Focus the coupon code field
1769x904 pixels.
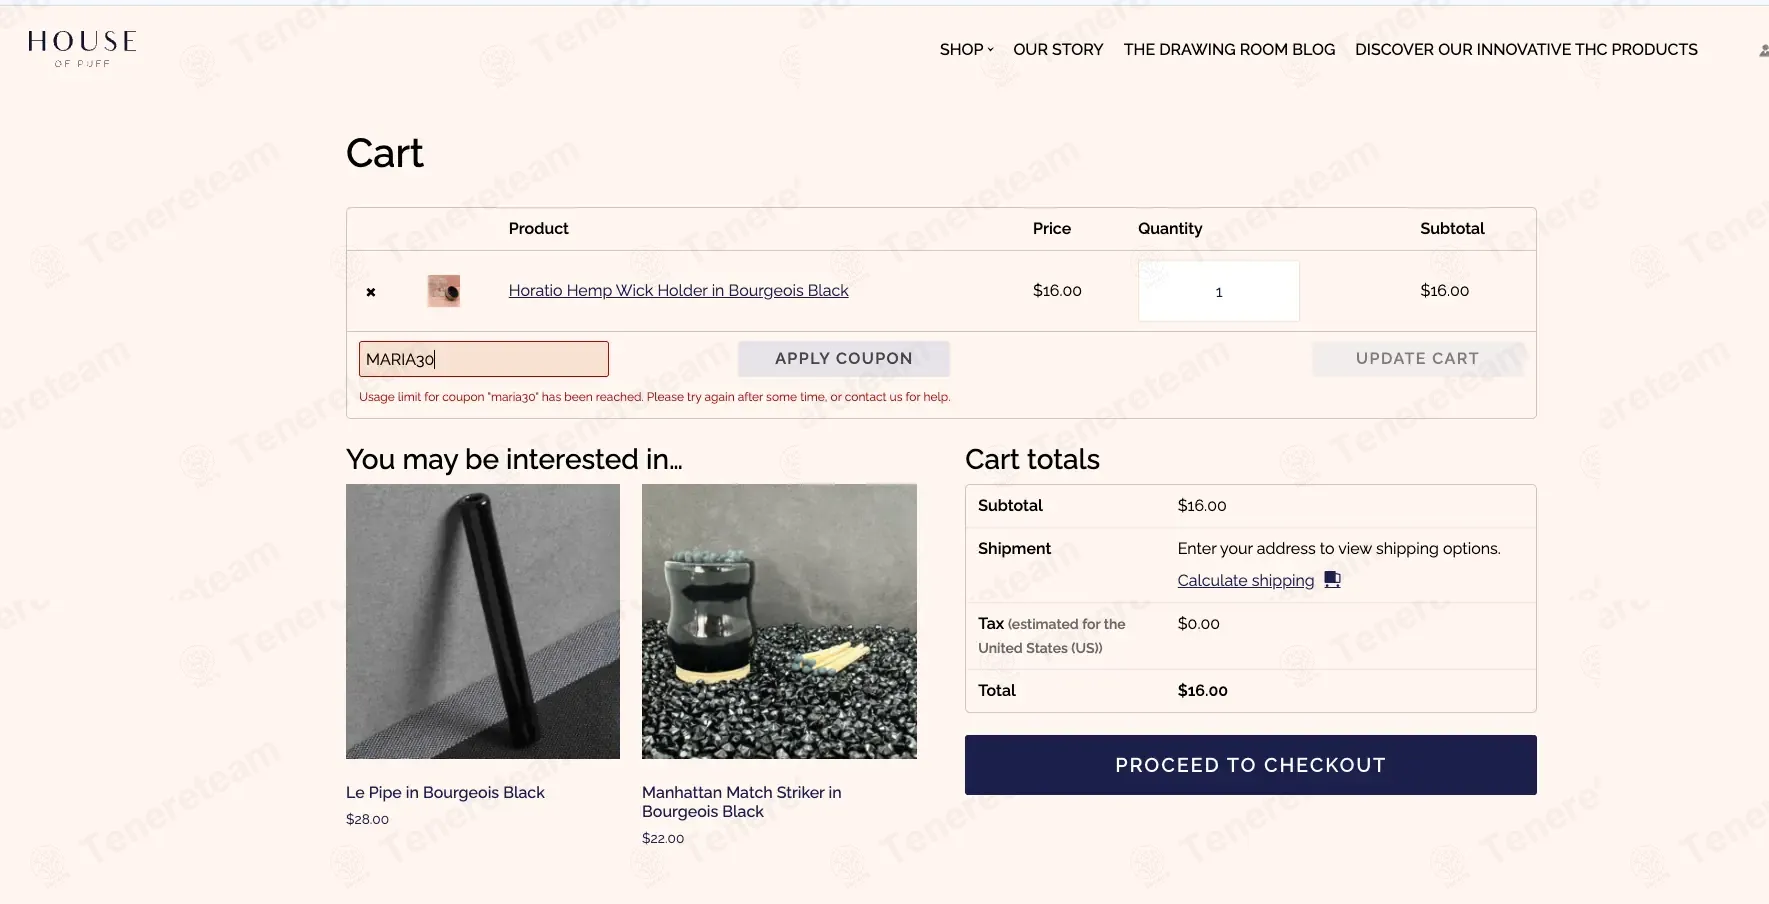point(484,359)
